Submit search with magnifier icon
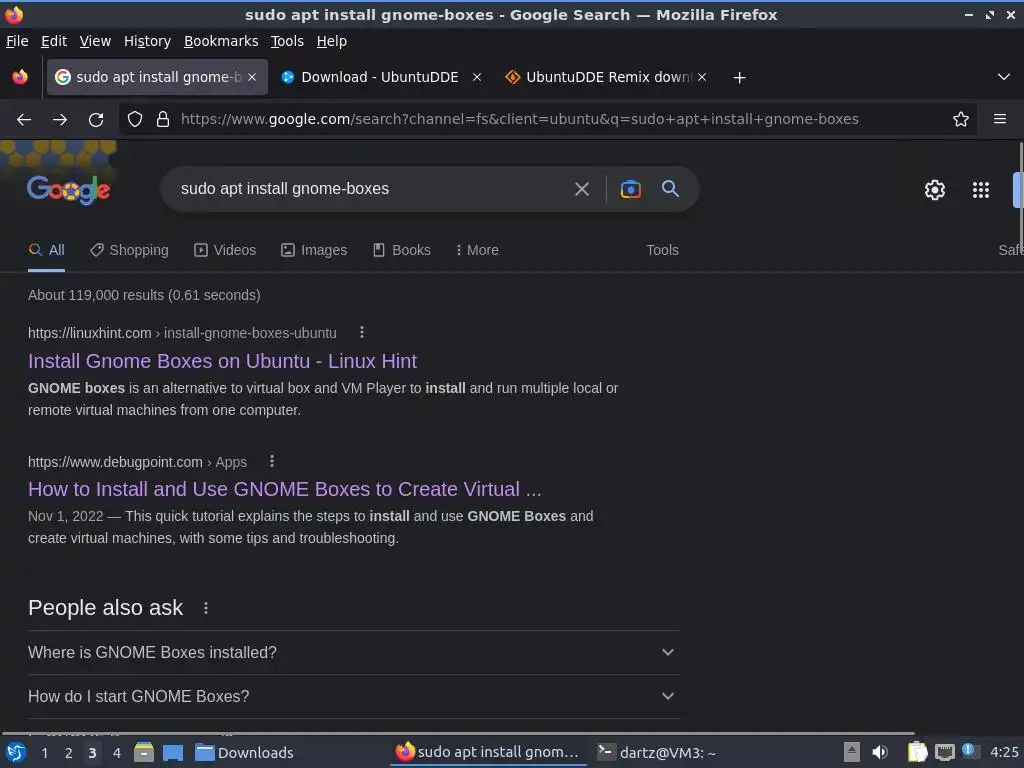This screenshot has width=1024, height=768. click(670, 189)
